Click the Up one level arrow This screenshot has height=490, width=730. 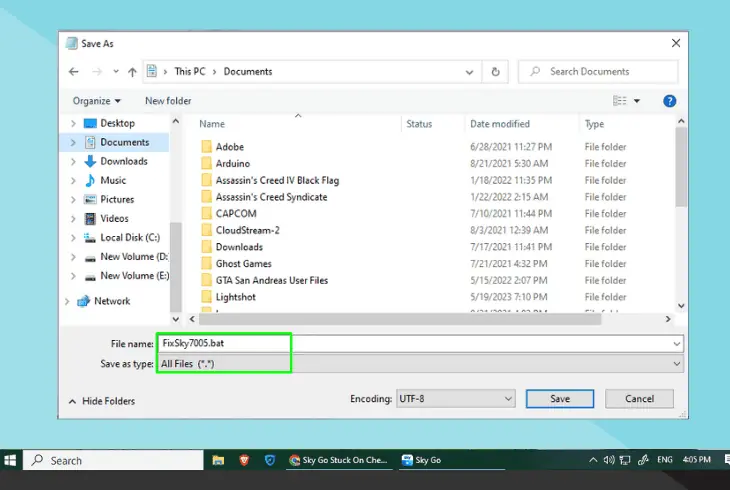click(x=131, y=72)
